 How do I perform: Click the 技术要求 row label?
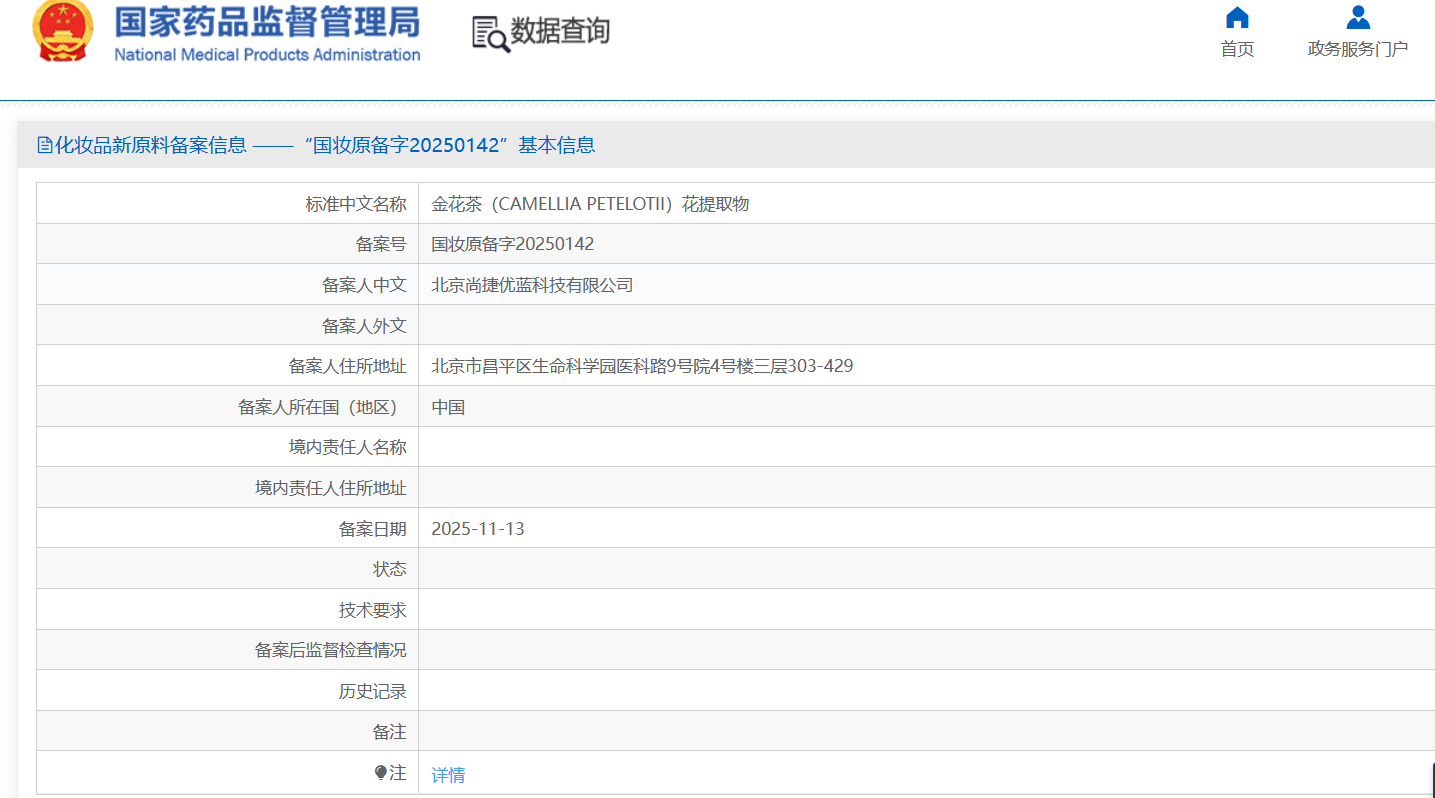click(x=372, y=610)
